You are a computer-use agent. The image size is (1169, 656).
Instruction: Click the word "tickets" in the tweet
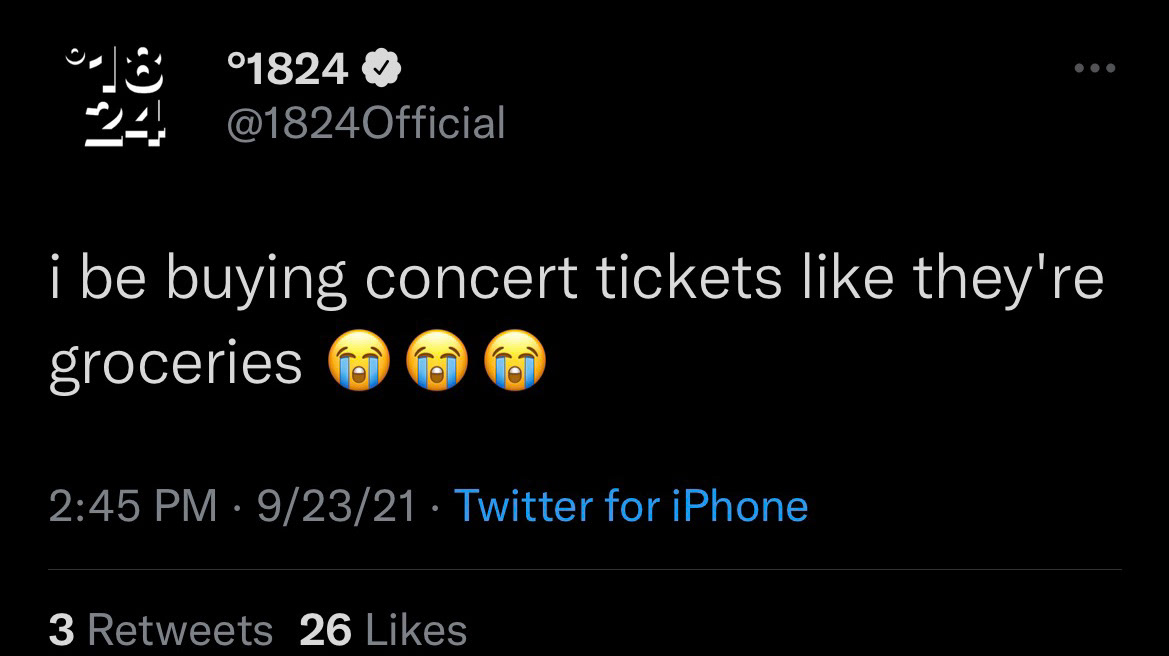point(690,281)
